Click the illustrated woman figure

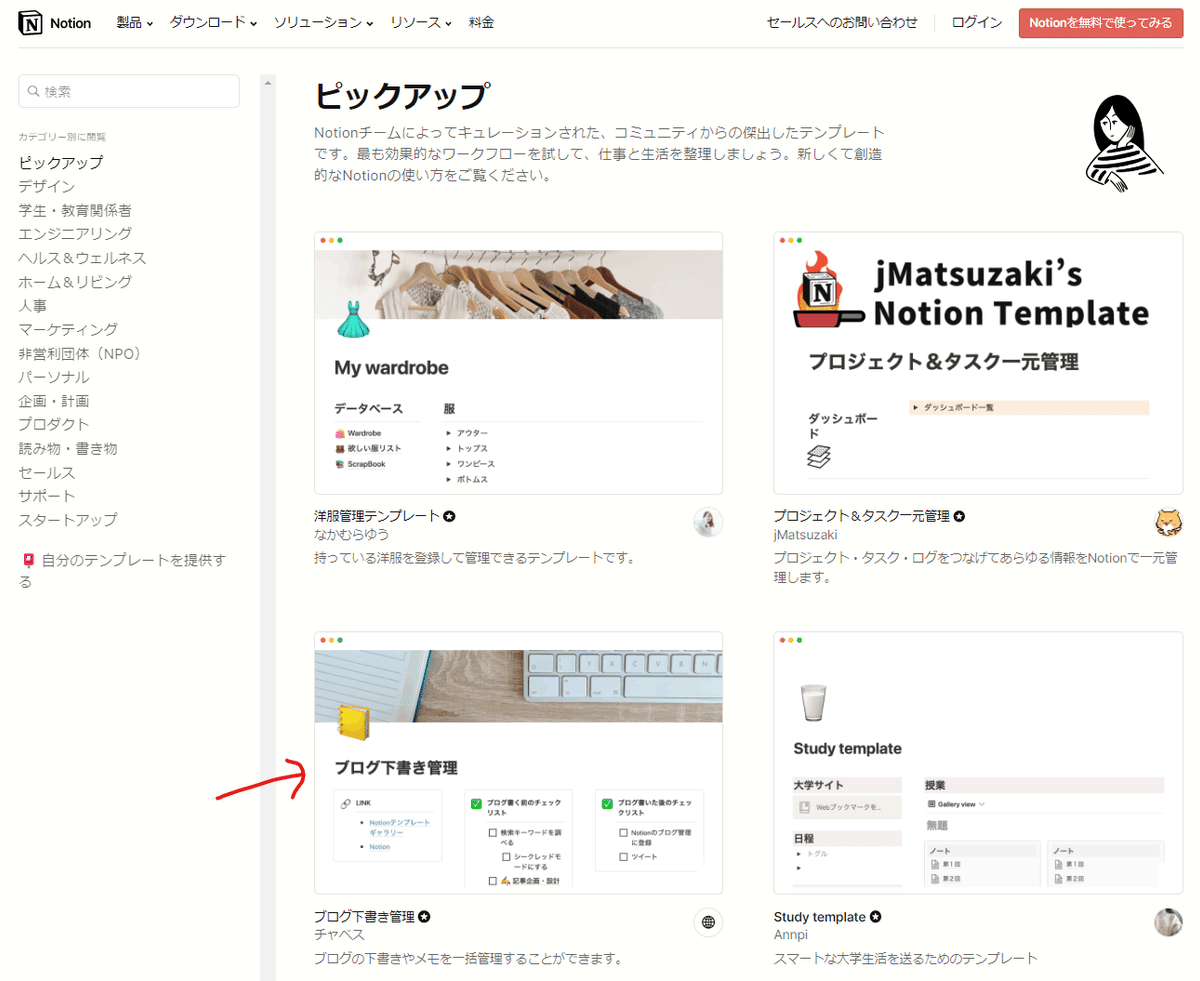[x=1123, y=142]
